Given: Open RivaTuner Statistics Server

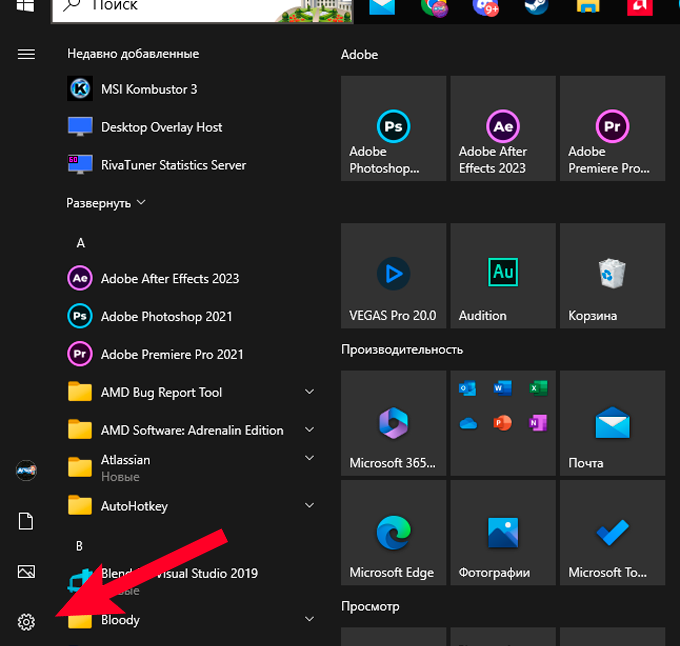Looking at the screenshot, I should click(191, 165).
